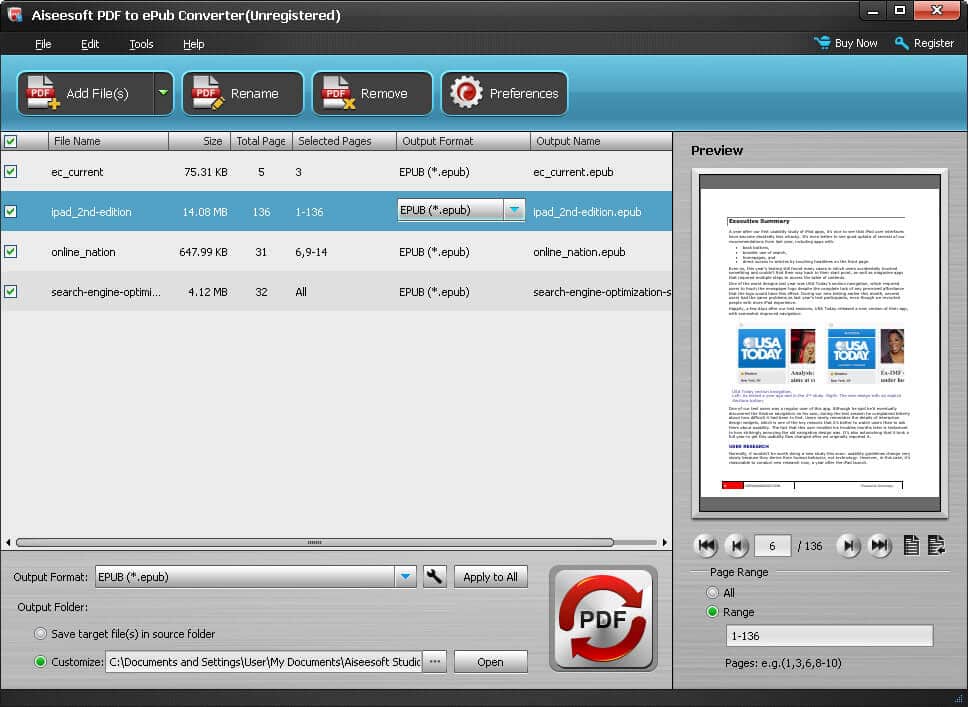Image resolution: width=968 pixels, height=707 pixels.
Task: Click right arrow of horizontal scrollbar
Action: [664, 542]
